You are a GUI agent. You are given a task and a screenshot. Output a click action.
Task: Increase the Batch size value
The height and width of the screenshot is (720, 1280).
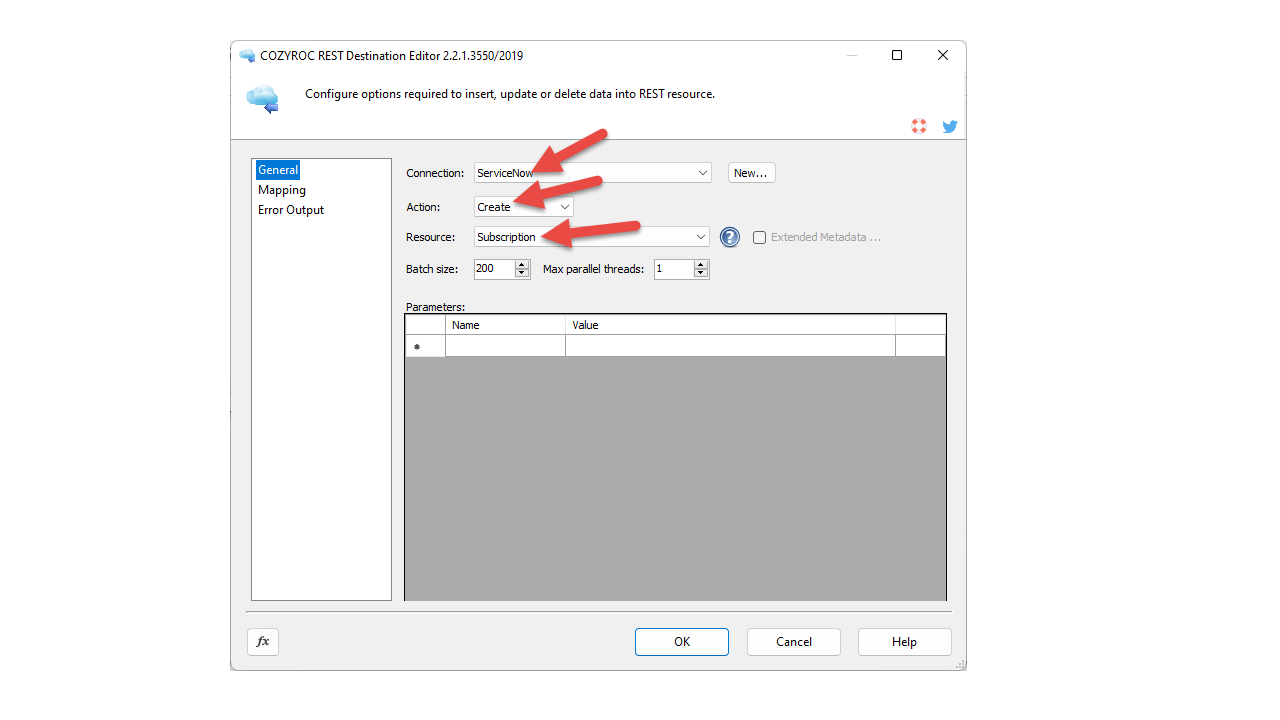pyautogui.click(x=522, y=264)
